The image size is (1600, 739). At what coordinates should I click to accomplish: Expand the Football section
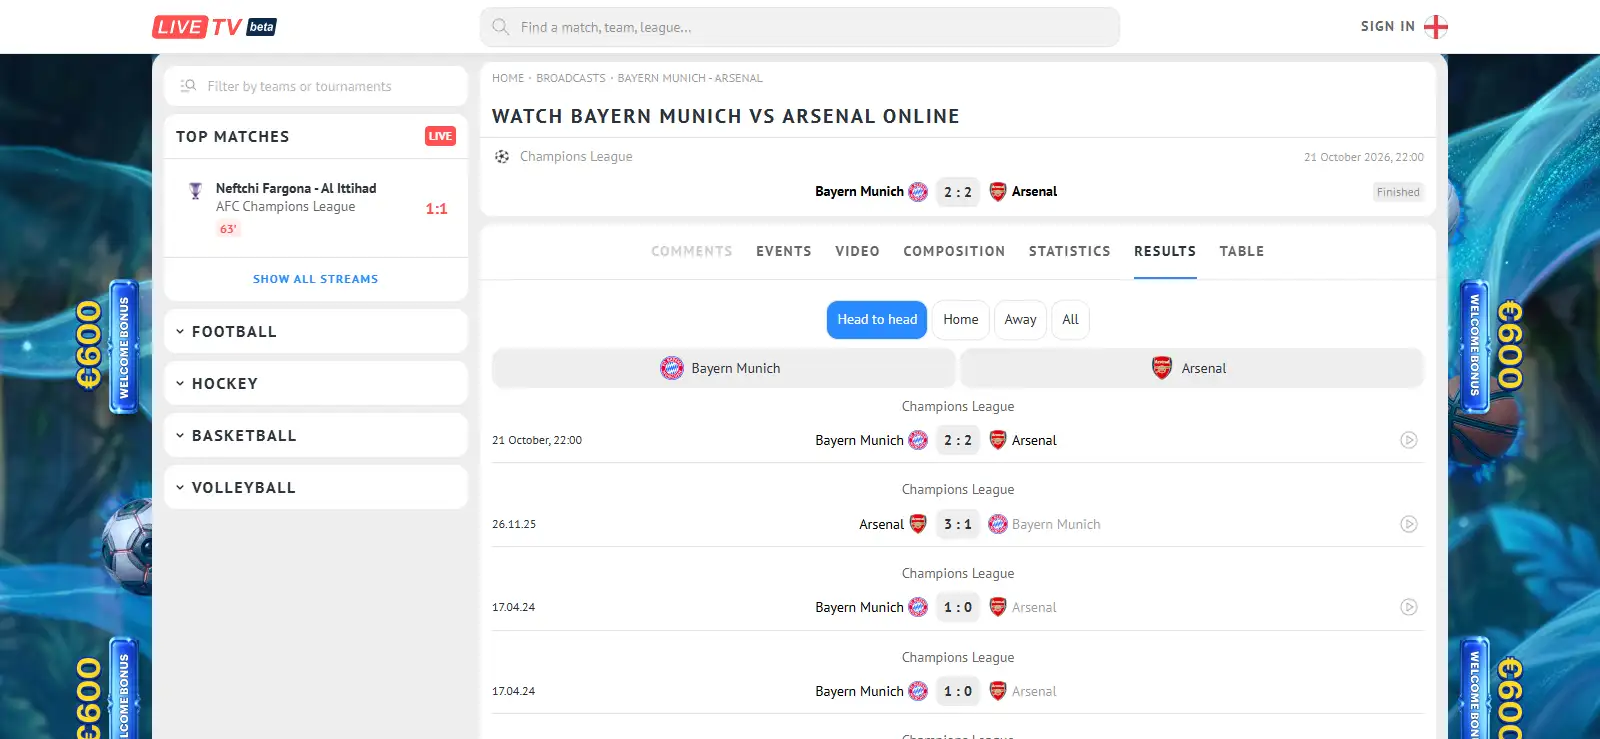(x=316, y=331)
